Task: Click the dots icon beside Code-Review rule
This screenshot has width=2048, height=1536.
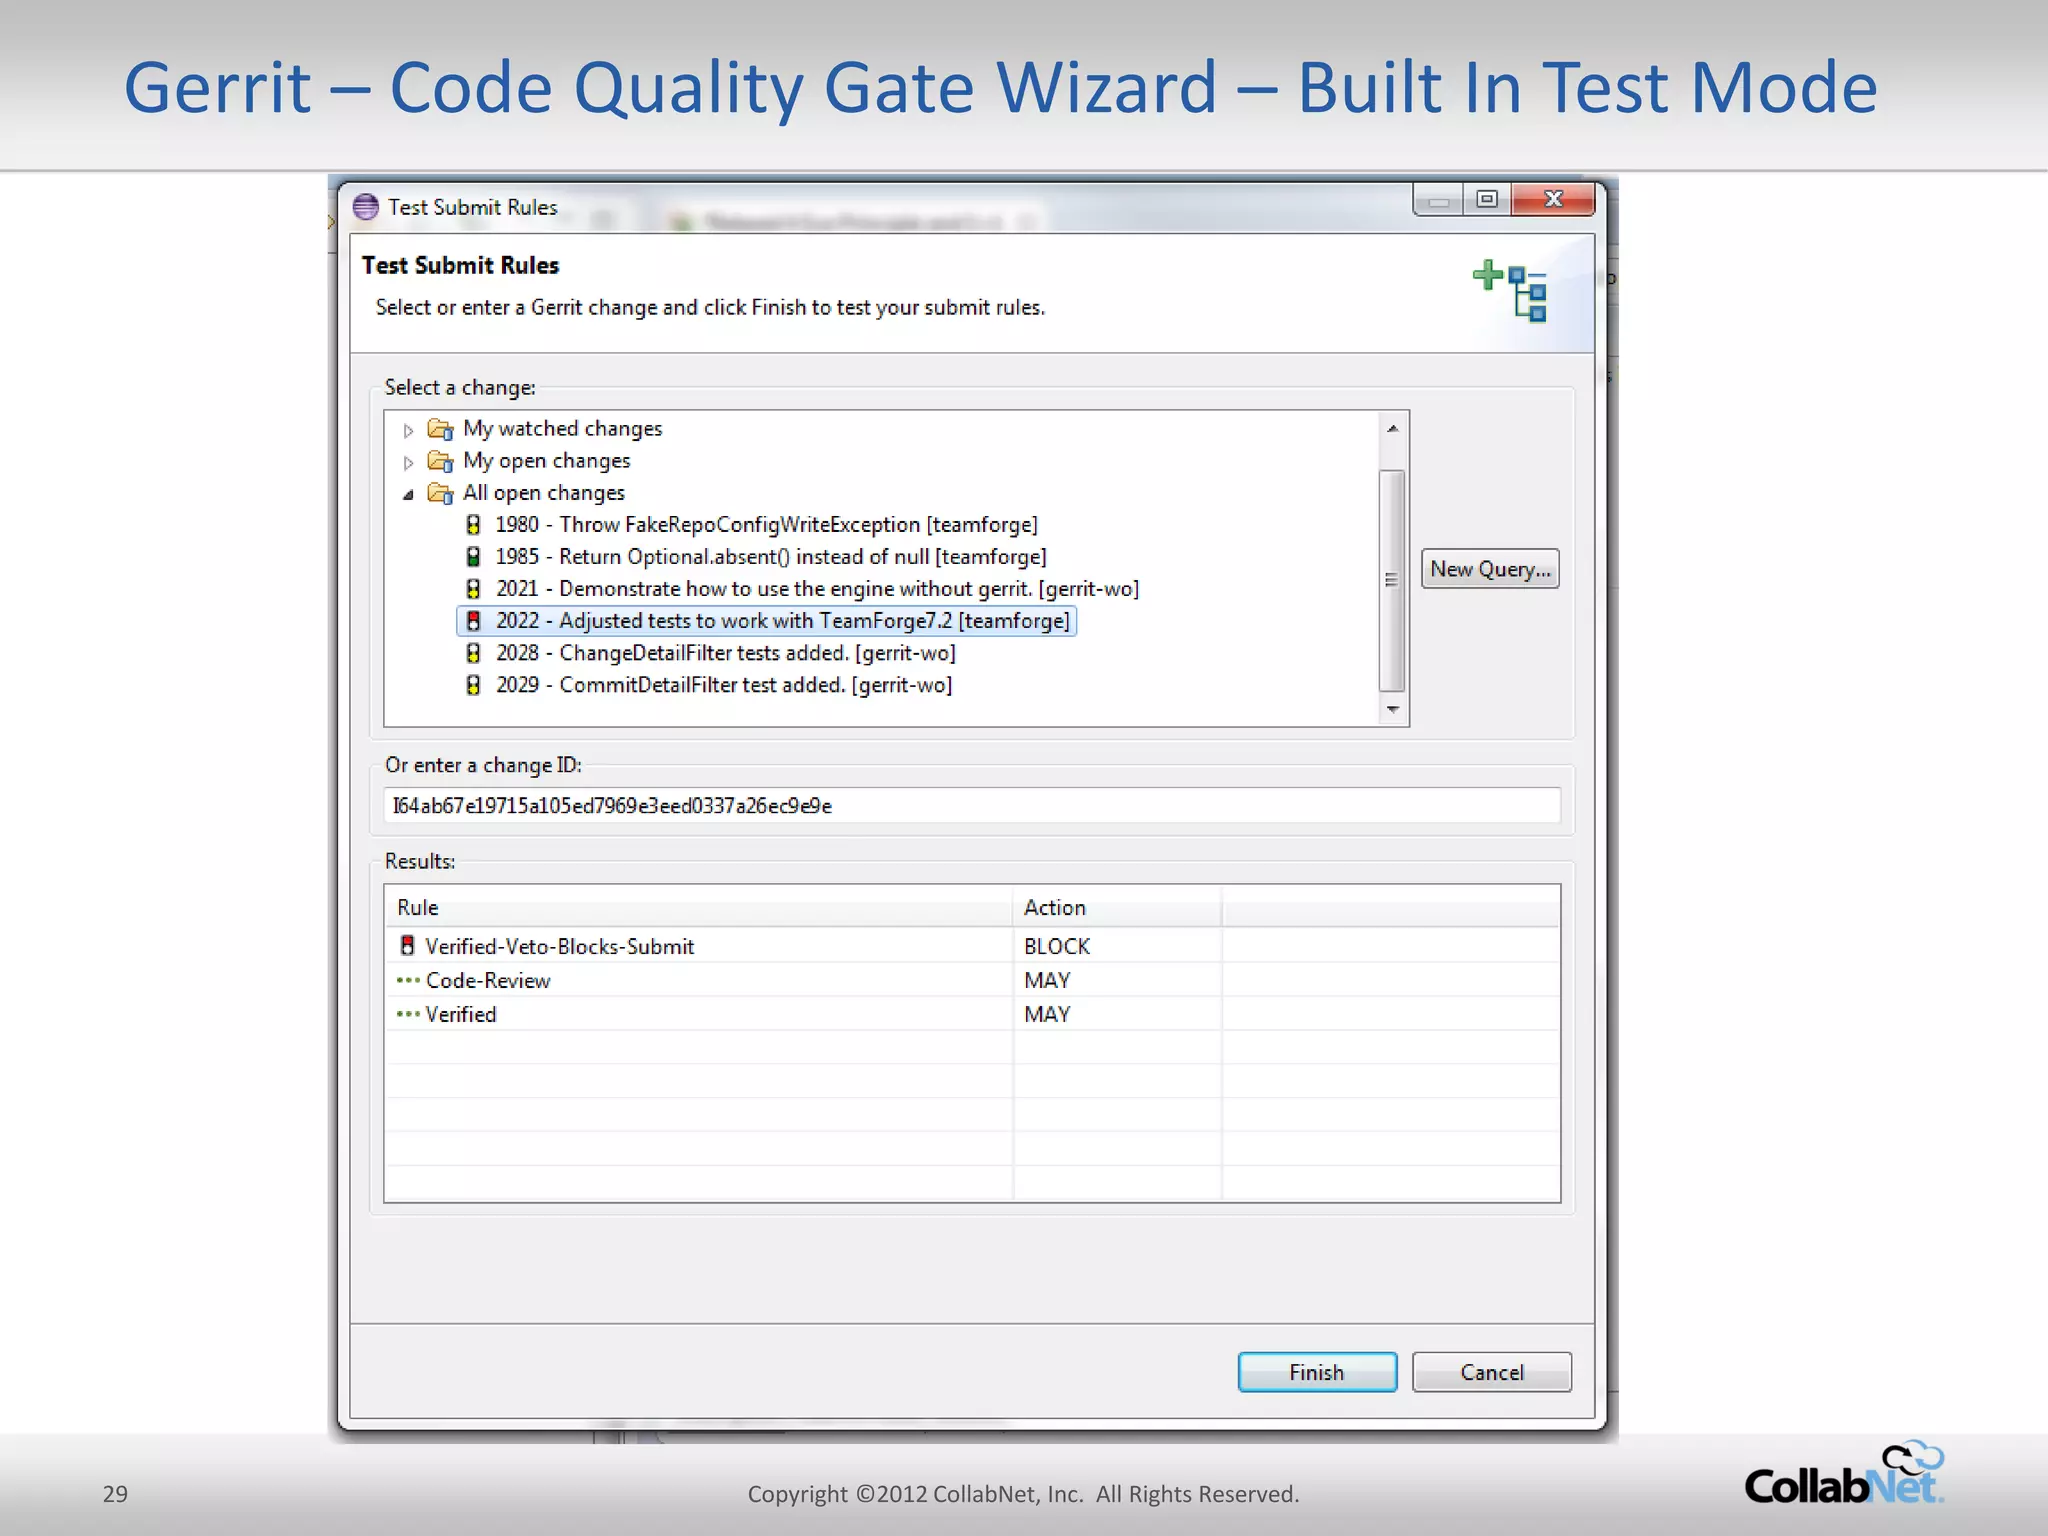Action: point(408,980)
